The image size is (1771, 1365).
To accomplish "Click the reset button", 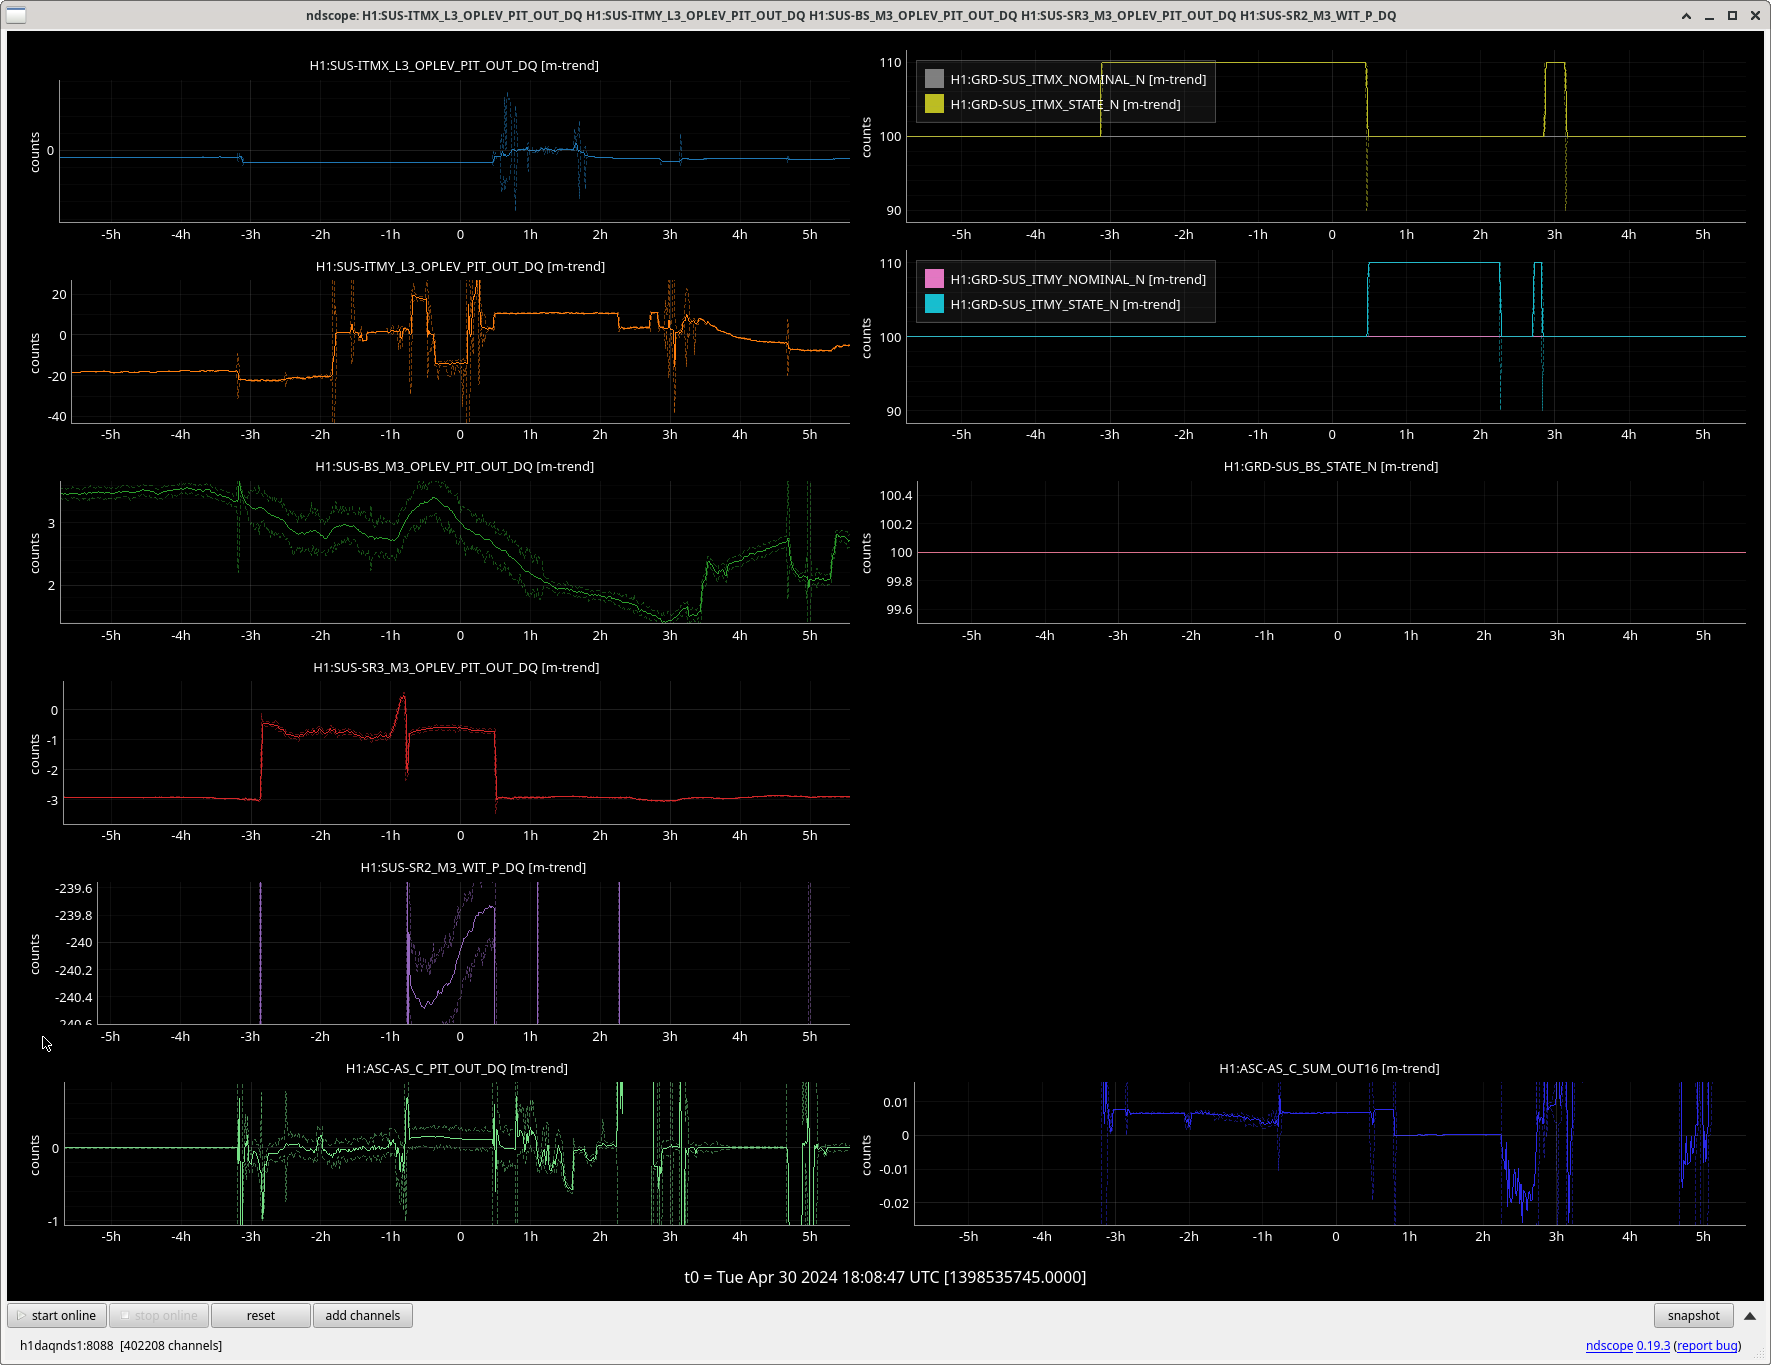I will coord(260,1315).
